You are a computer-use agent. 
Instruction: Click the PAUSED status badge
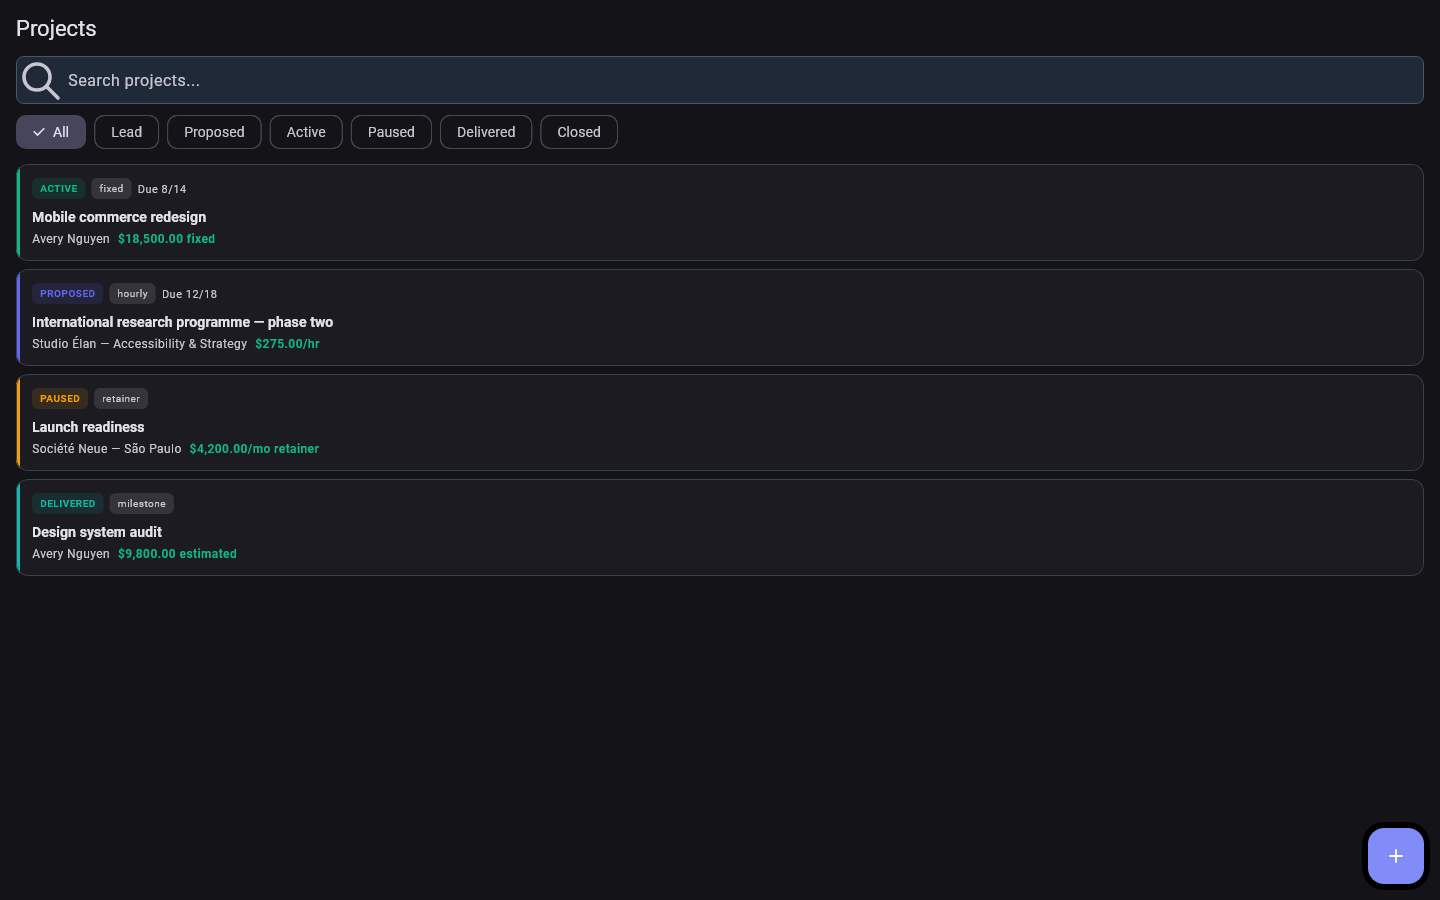(x=60, y=399)
